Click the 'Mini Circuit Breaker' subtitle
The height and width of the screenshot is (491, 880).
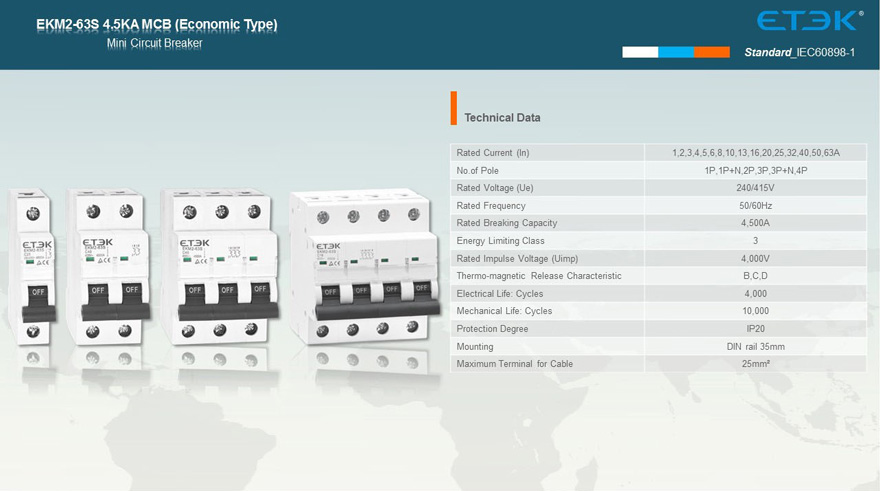pyautogui.click(x=154, y=43)
